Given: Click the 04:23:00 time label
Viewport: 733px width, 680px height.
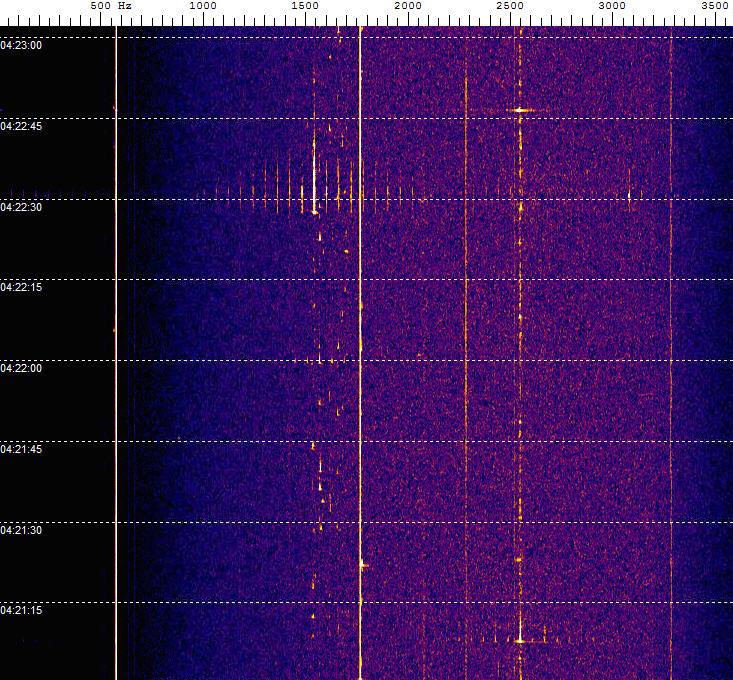Looking at the screenshot, I should tap(21, 45).
